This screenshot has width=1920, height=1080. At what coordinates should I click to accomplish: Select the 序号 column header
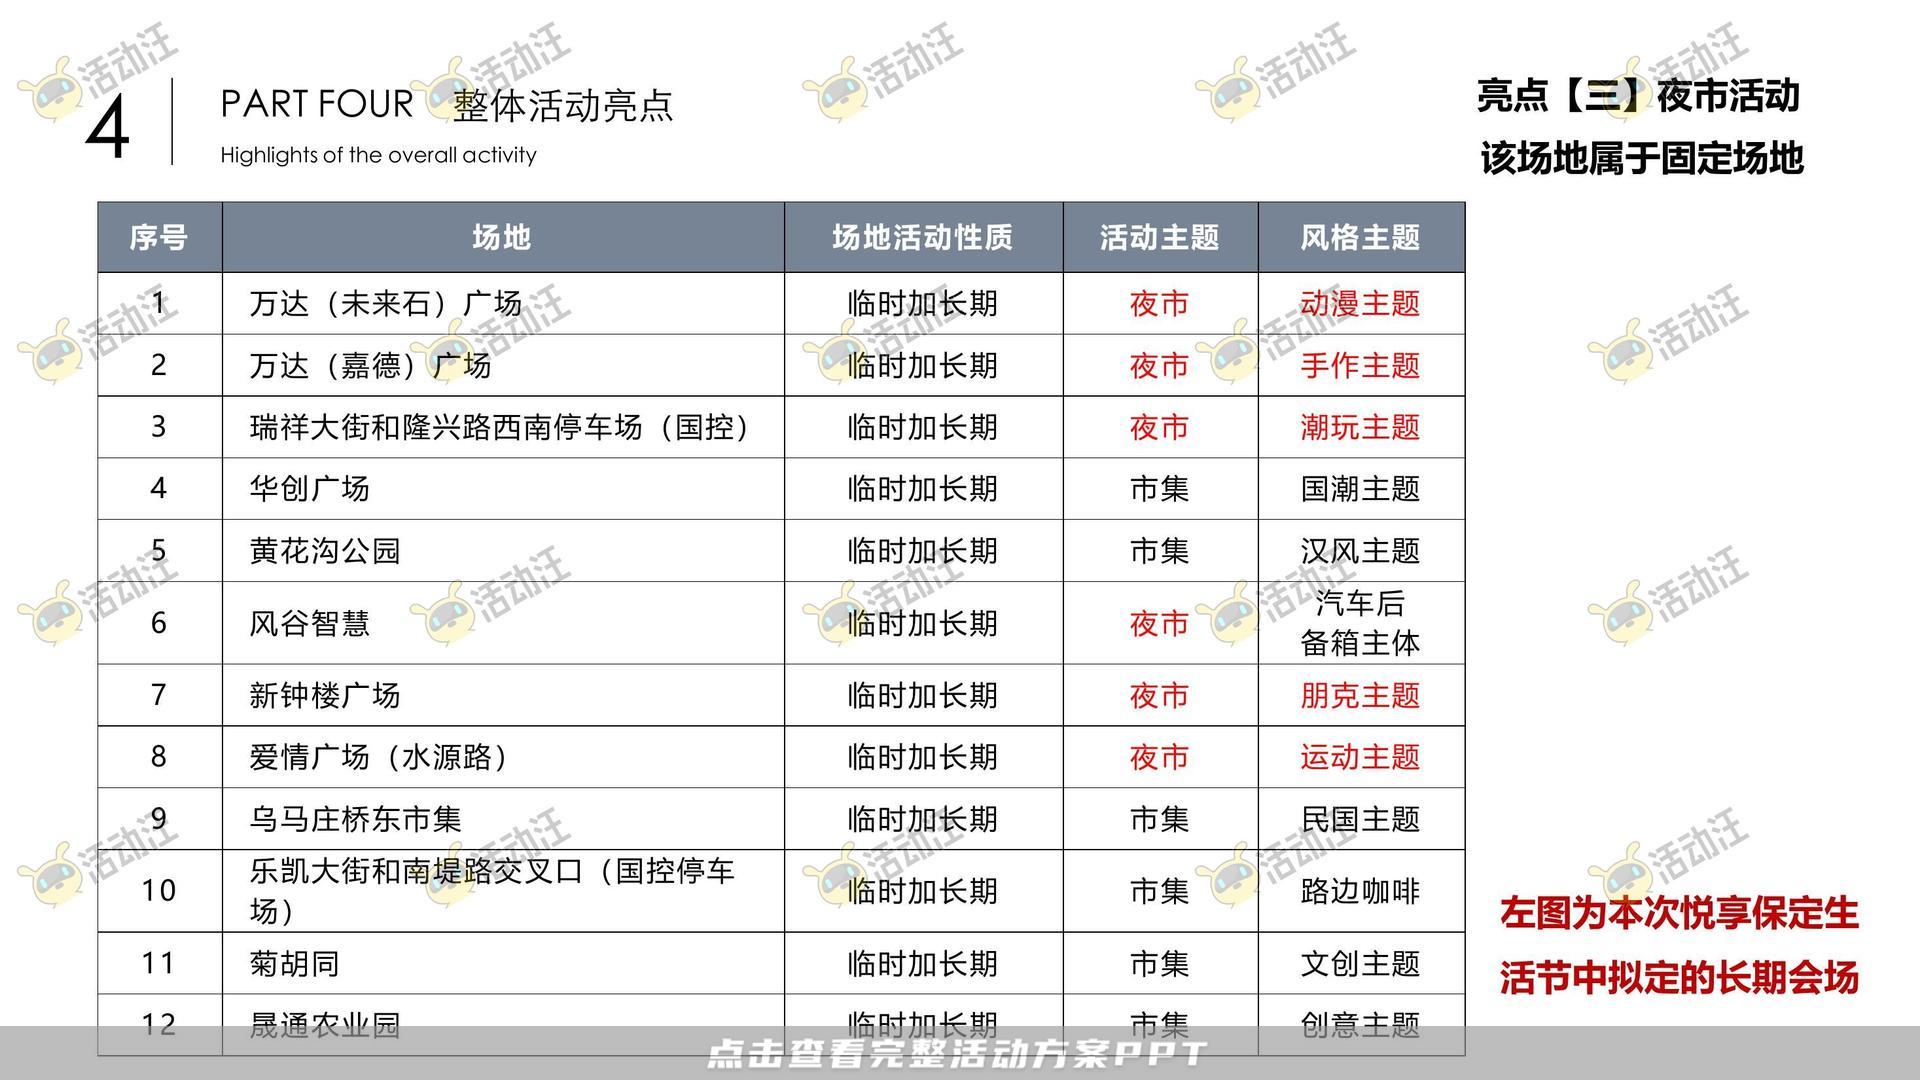159,237
